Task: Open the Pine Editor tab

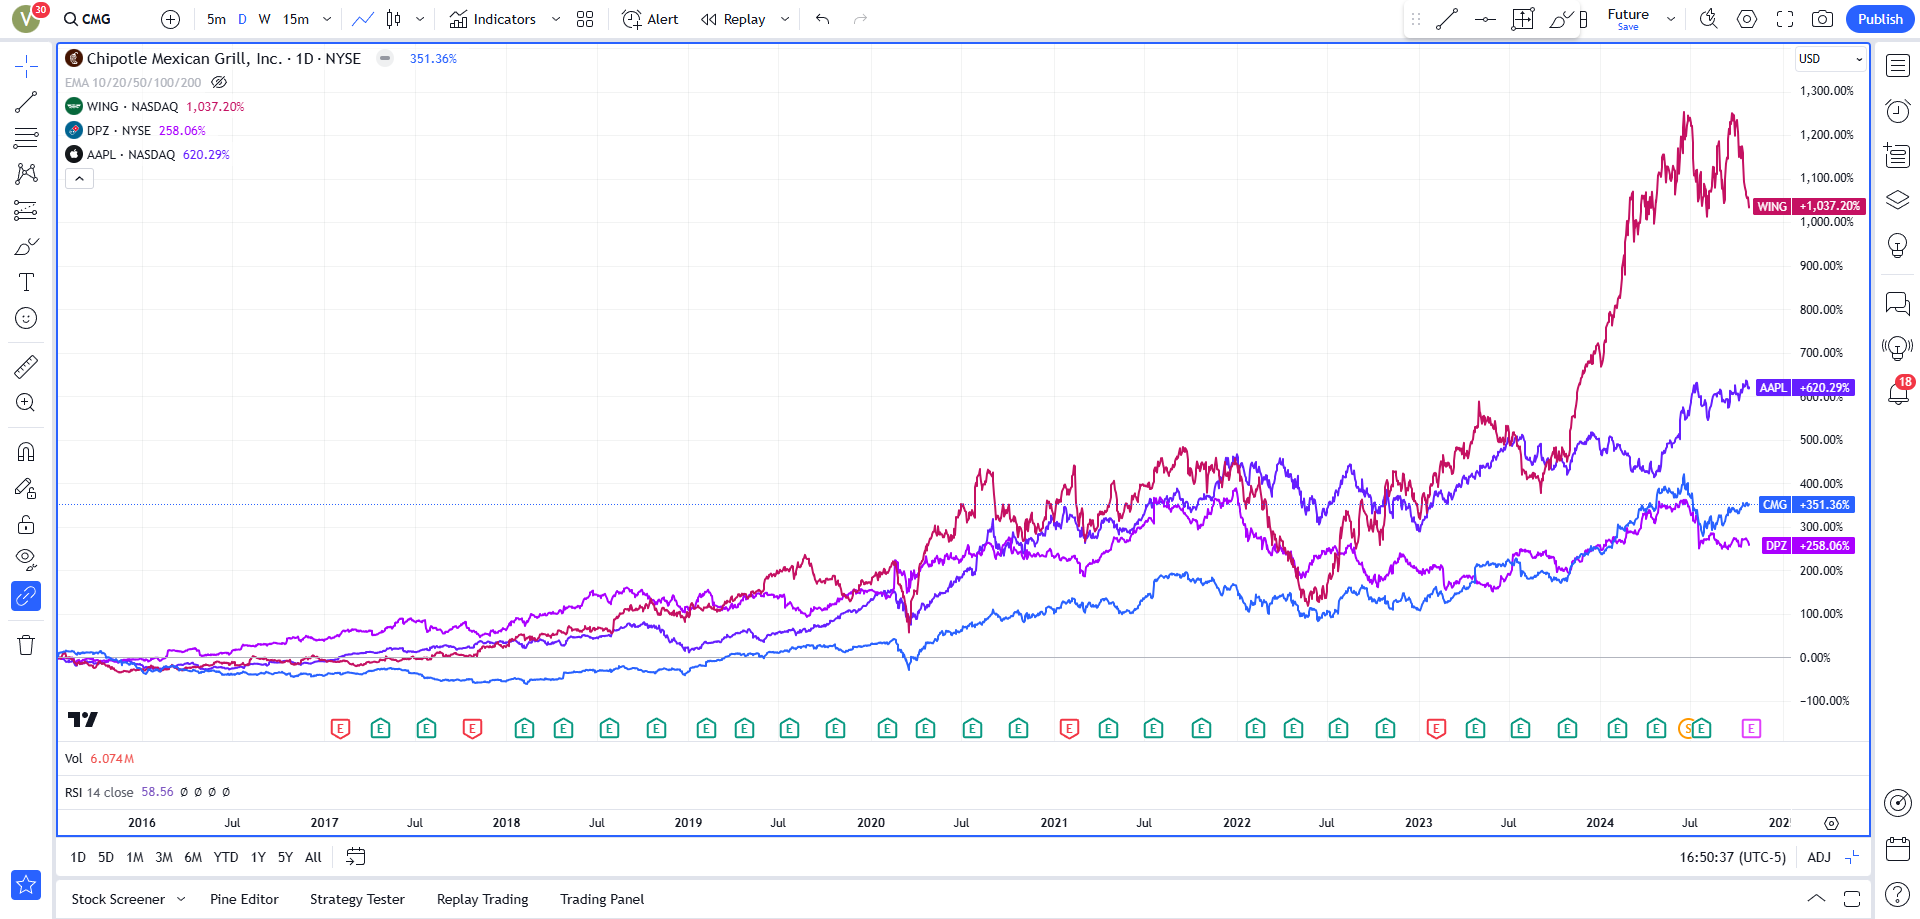Action: pos(244,899)
